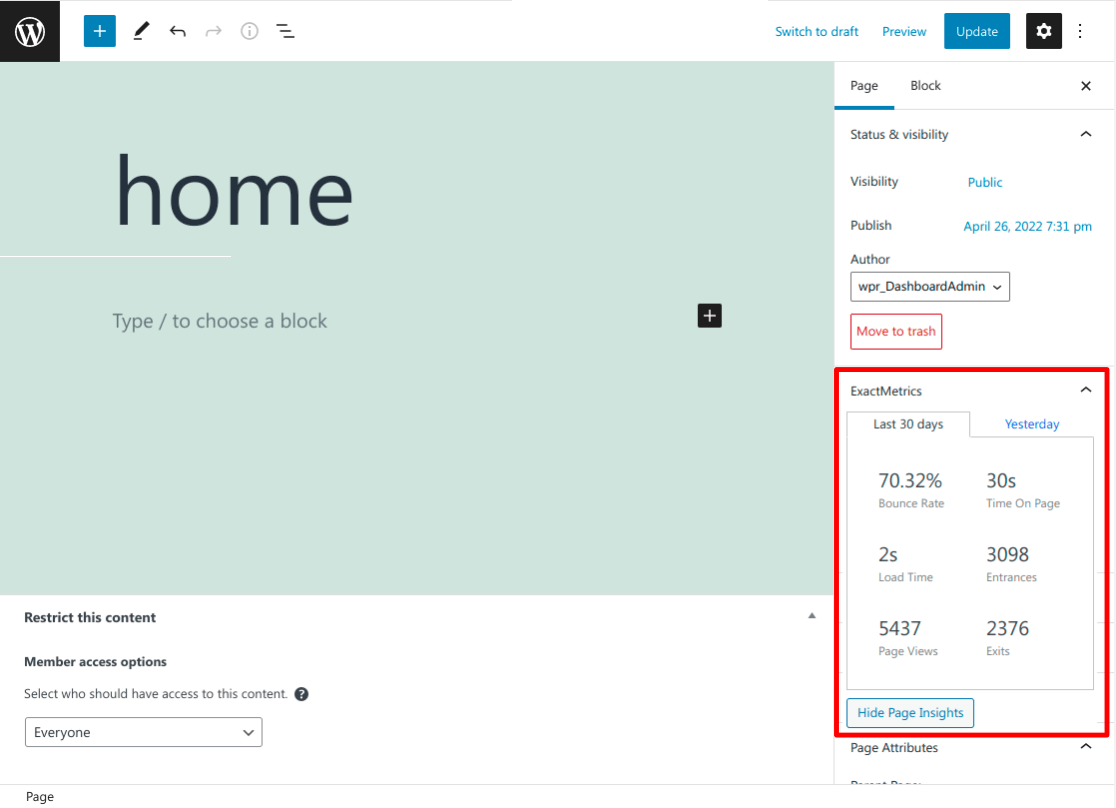Collapse the Page Attributes section
1116x808 pixels.
pyautogui.click(x=1085, y=746)
